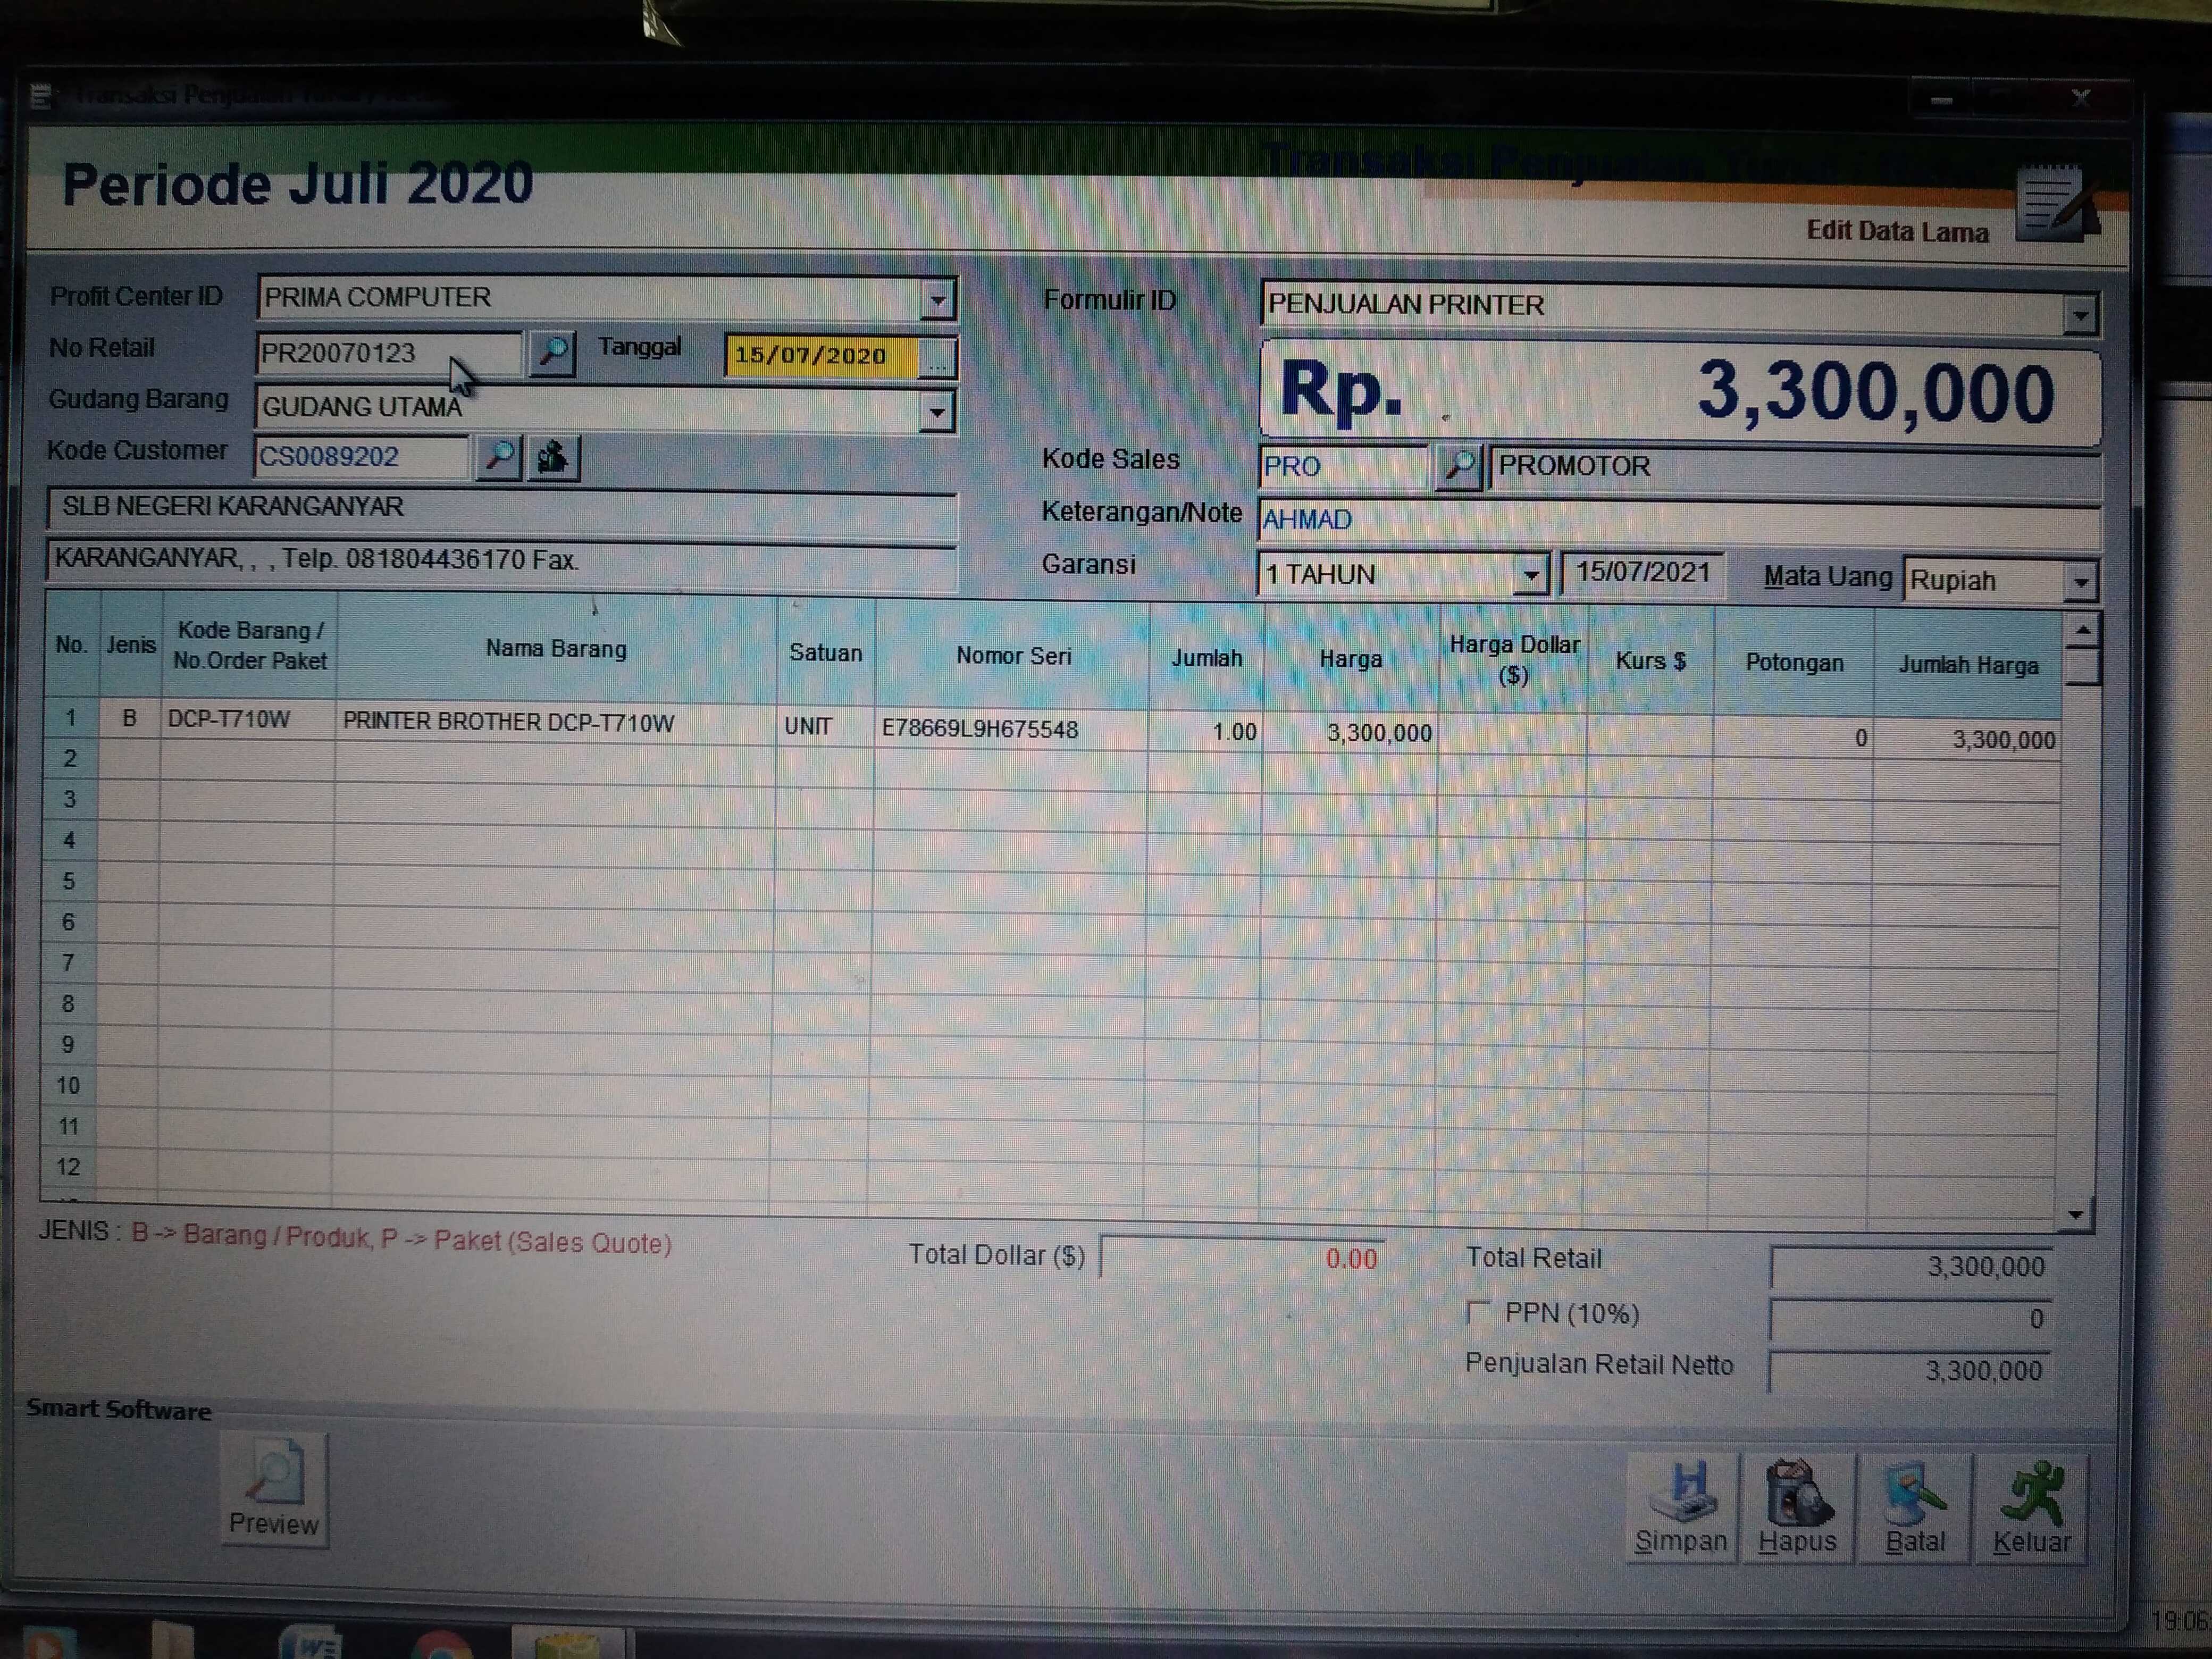Screen dimensions: 2212x1659
Task: Click the Kode Sales search magnifier icon
Action: coord(1458,466)
